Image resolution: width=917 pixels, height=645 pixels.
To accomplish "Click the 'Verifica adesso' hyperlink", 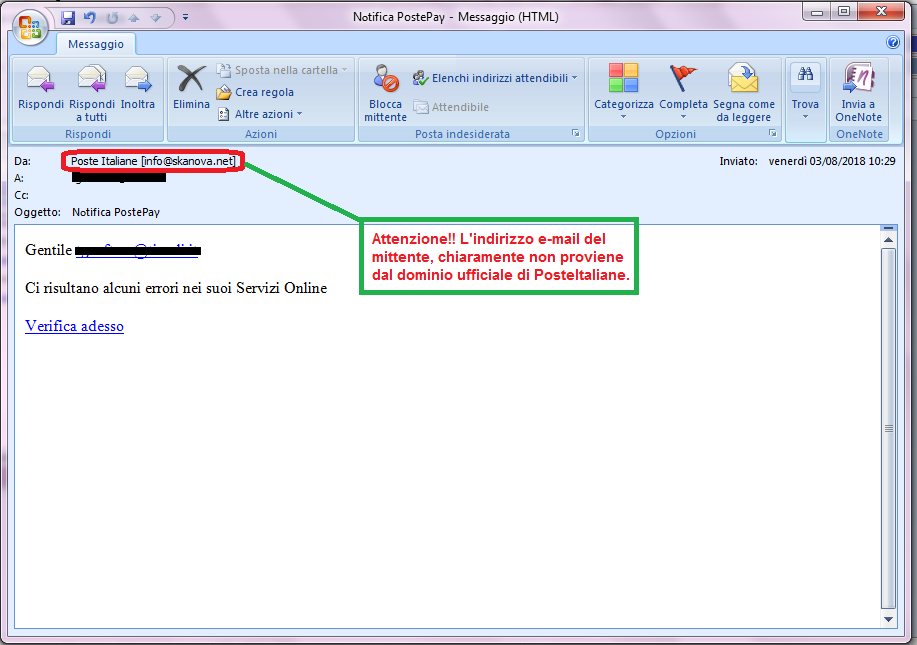I will [x=74, y=326].
